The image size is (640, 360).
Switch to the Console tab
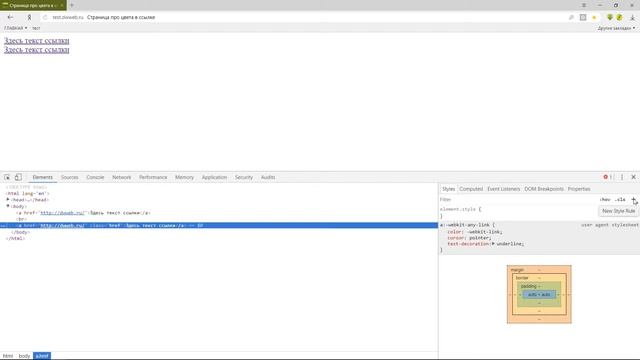(95, 177)
